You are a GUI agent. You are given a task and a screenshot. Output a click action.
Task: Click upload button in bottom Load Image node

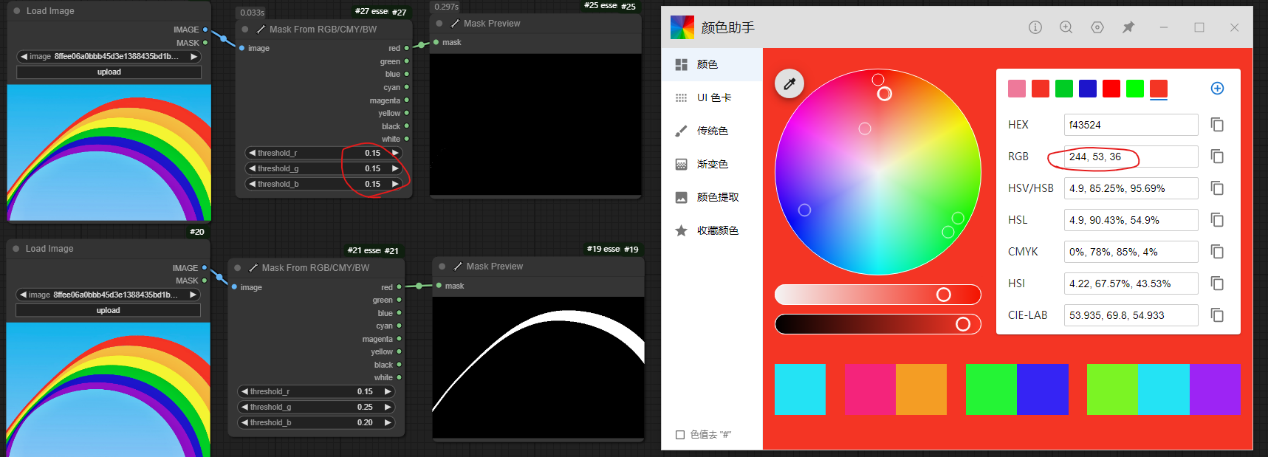[109, 310]
